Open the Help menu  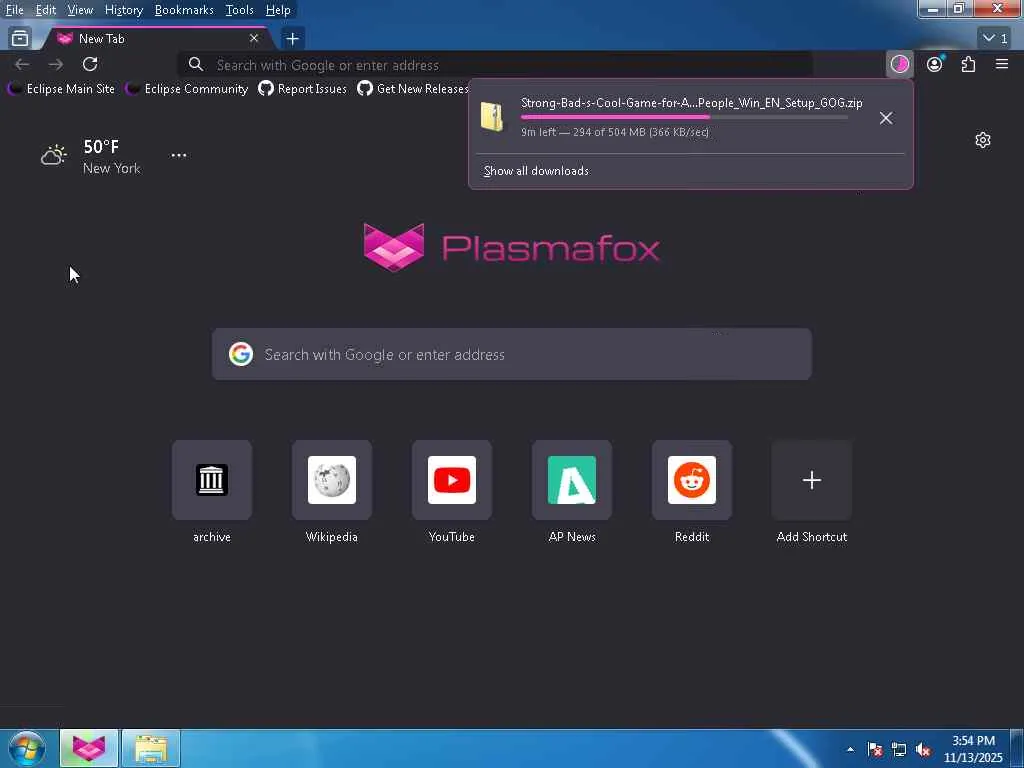pyautogui.click(x=278, y=10)
